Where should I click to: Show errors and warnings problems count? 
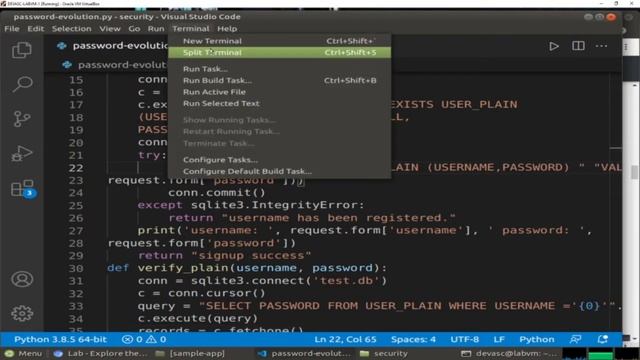tap(144, 339)
